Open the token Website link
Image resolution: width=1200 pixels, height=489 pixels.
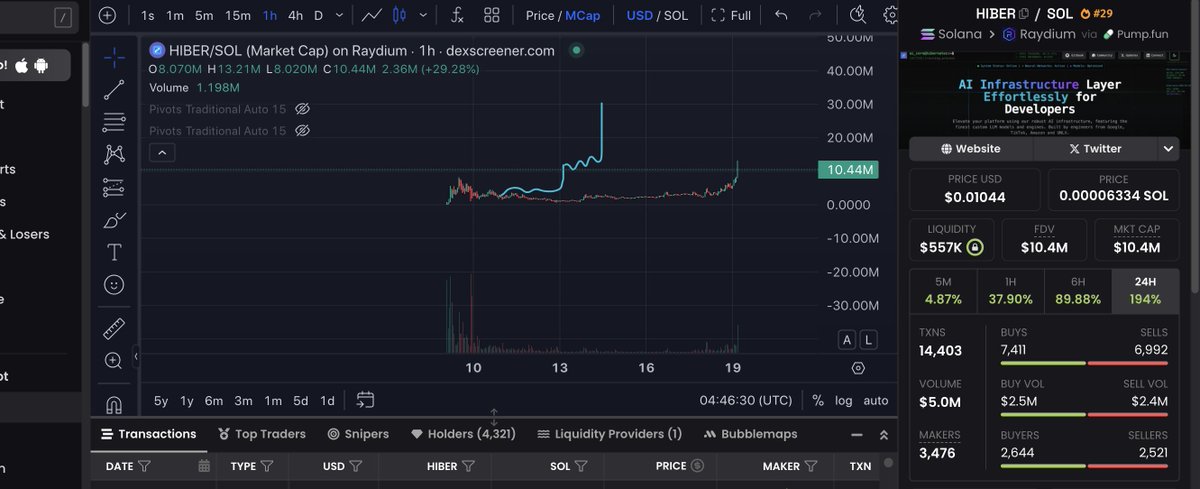pyautogui.click(x=970, y=148)
